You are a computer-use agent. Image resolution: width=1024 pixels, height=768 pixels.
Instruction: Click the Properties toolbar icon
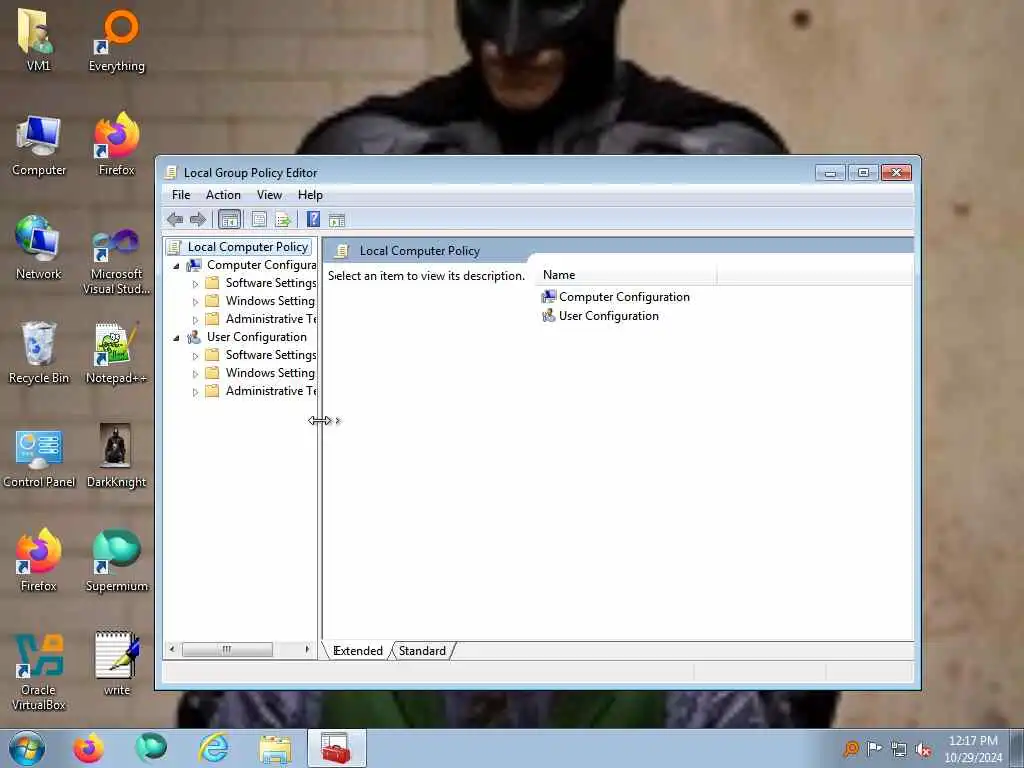[x=259, y=220]
